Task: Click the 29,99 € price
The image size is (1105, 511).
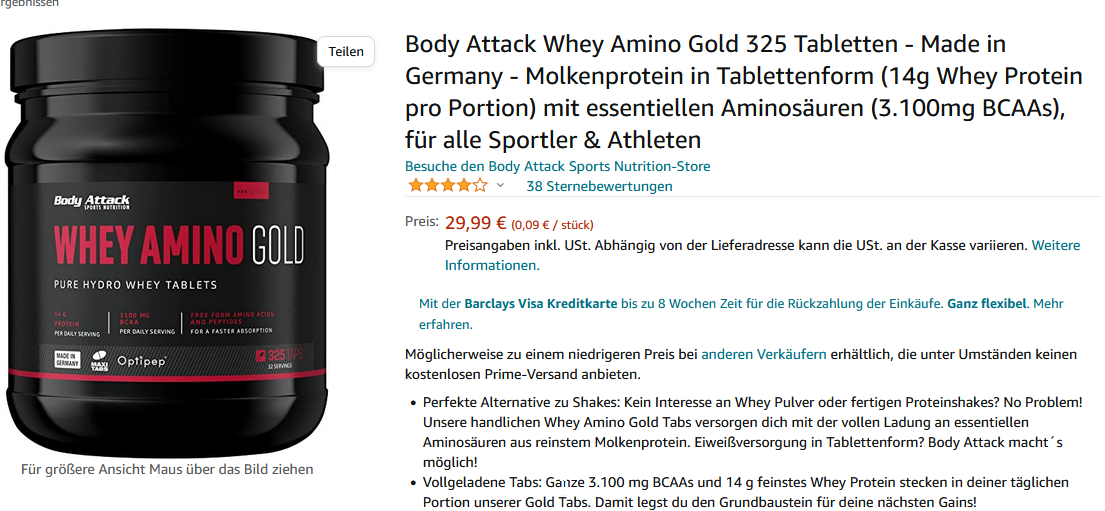Action: (x=476, y=223)
